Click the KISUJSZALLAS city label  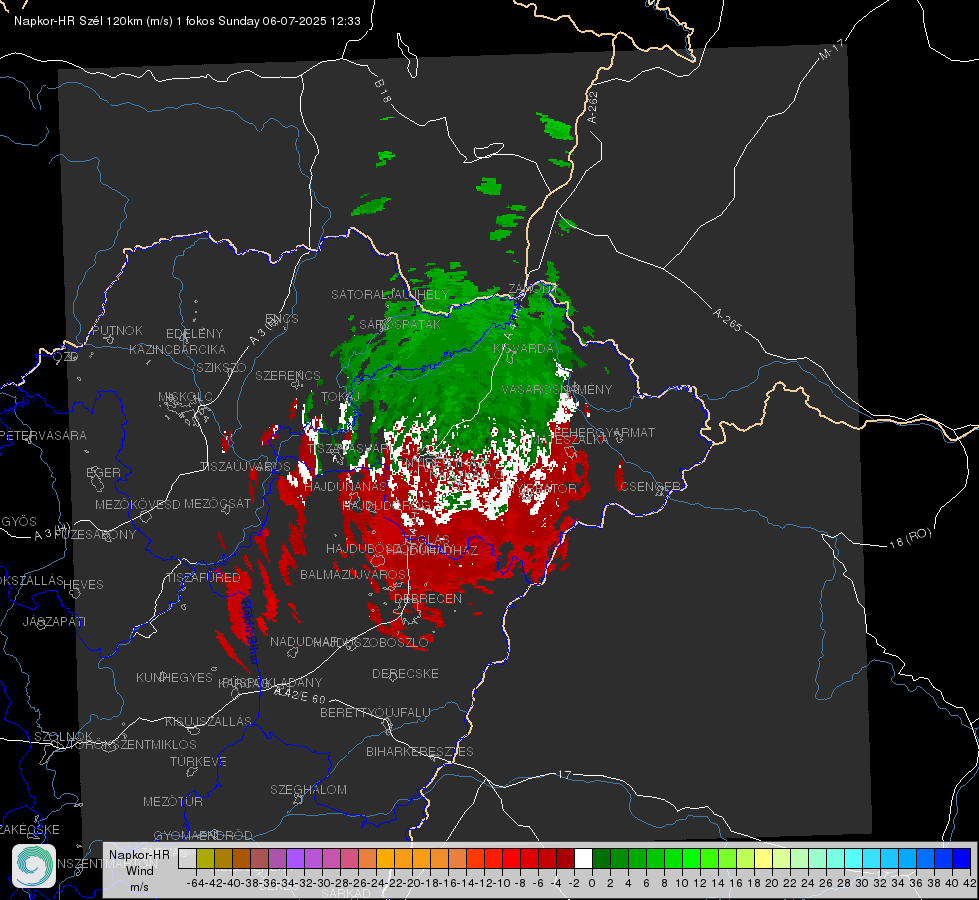click(x=209, y=721)
